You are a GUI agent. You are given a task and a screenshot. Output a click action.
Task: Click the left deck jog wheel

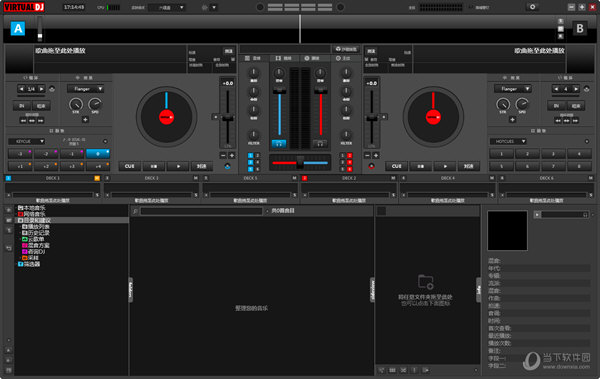pyautogui.click(x=166, y=117)
